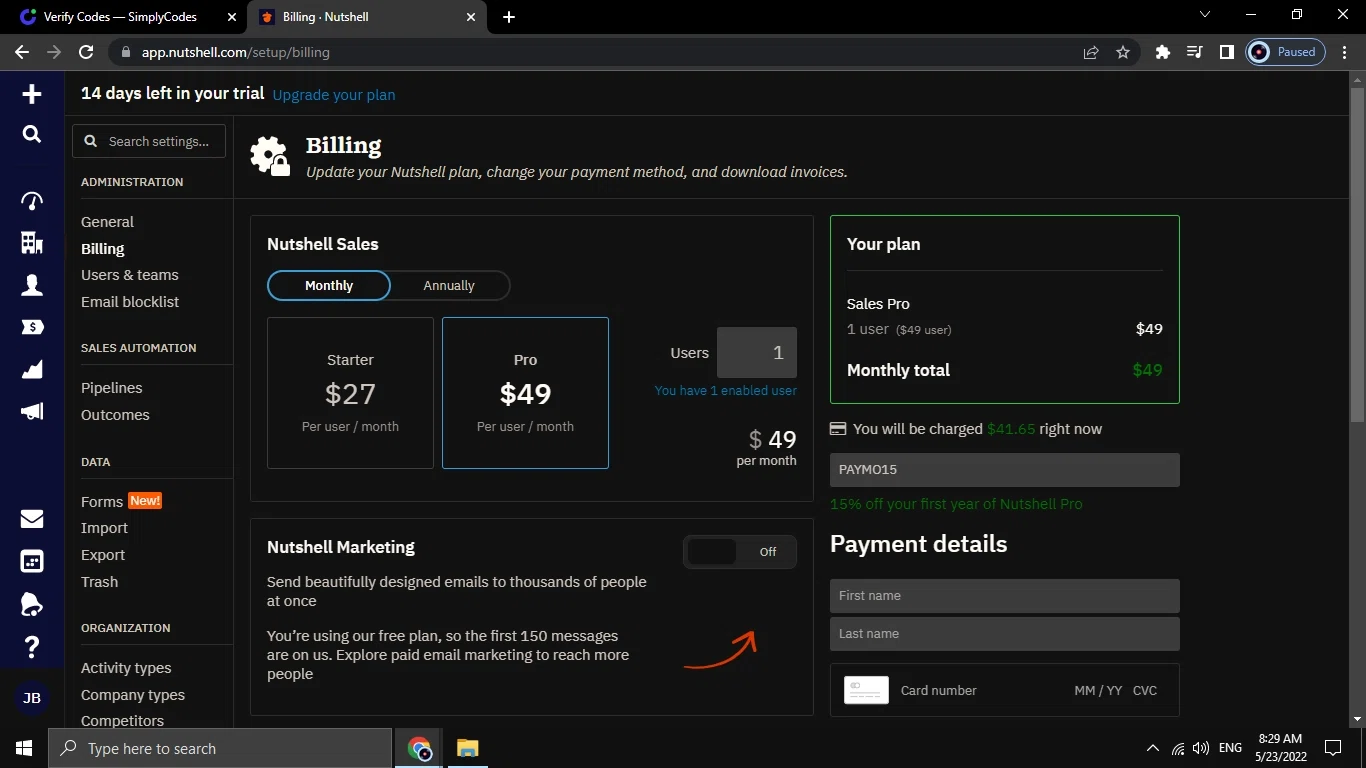
Task: Reload the page with refresh icon
Action: point(86,52)
